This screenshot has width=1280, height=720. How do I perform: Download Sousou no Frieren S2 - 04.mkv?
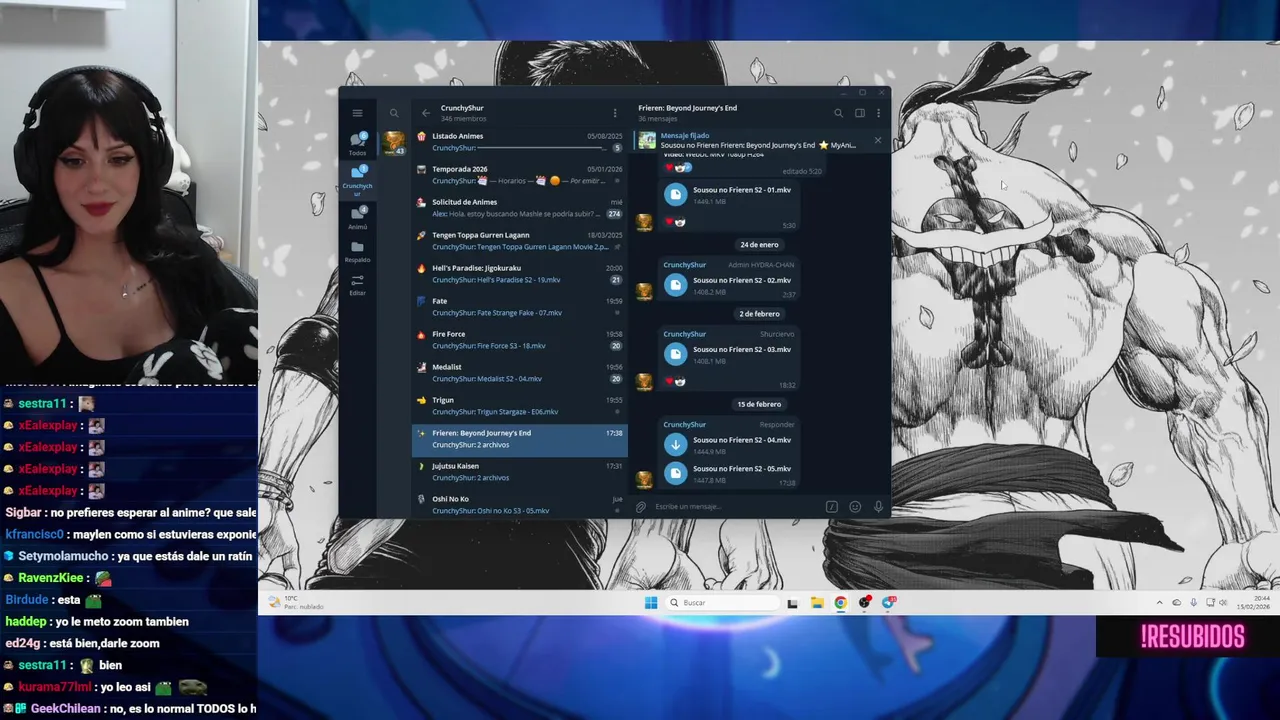point(676,445)
